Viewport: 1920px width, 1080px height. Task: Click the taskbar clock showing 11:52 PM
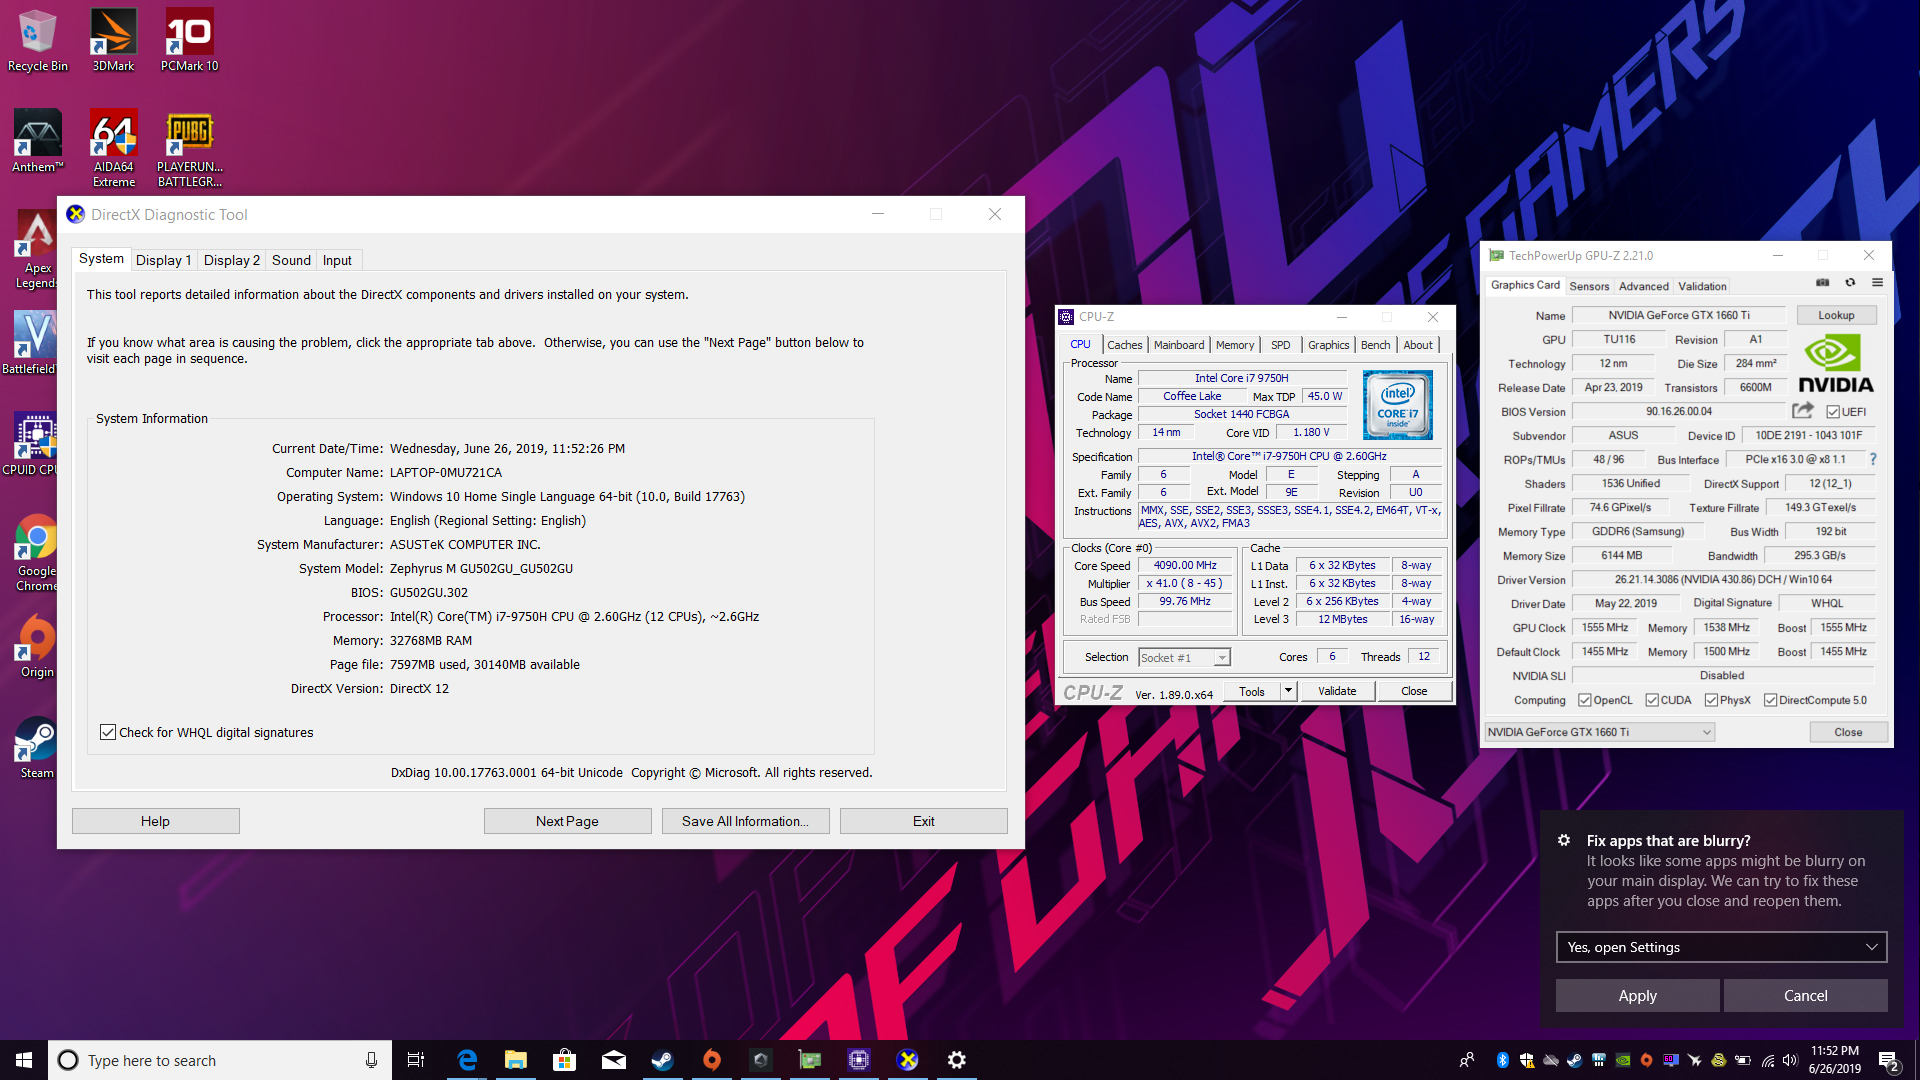click(1835, 1060)
